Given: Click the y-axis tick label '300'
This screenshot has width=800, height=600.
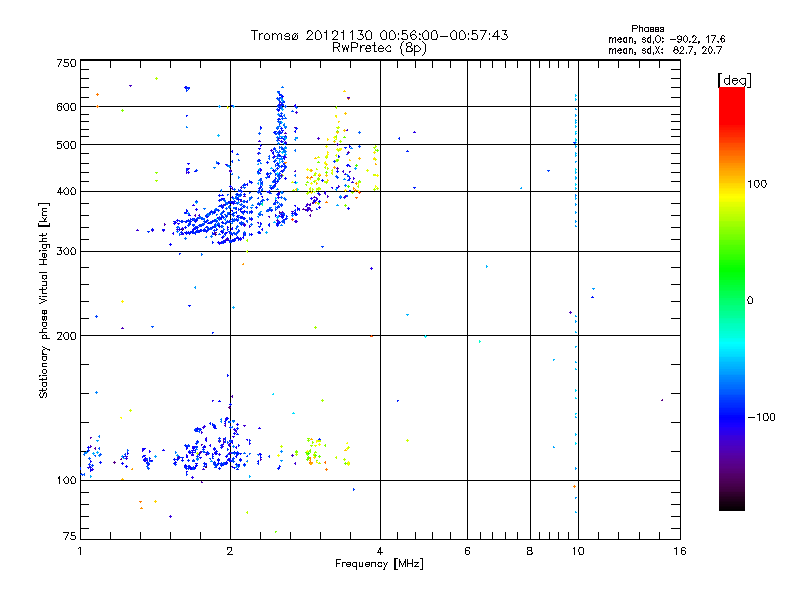Looking at the screenshot, I should point(66,252).
